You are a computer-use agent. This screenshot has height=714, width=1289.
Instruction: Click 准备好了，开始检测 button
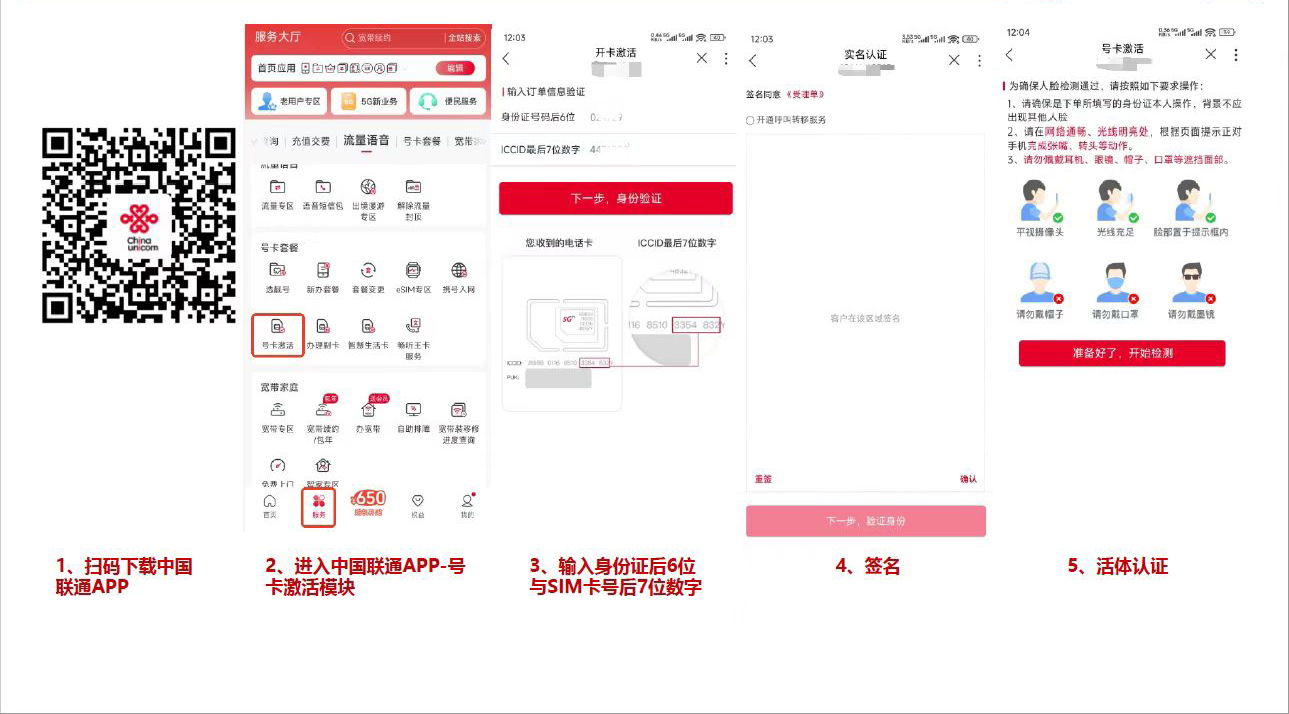(1122, 353)
